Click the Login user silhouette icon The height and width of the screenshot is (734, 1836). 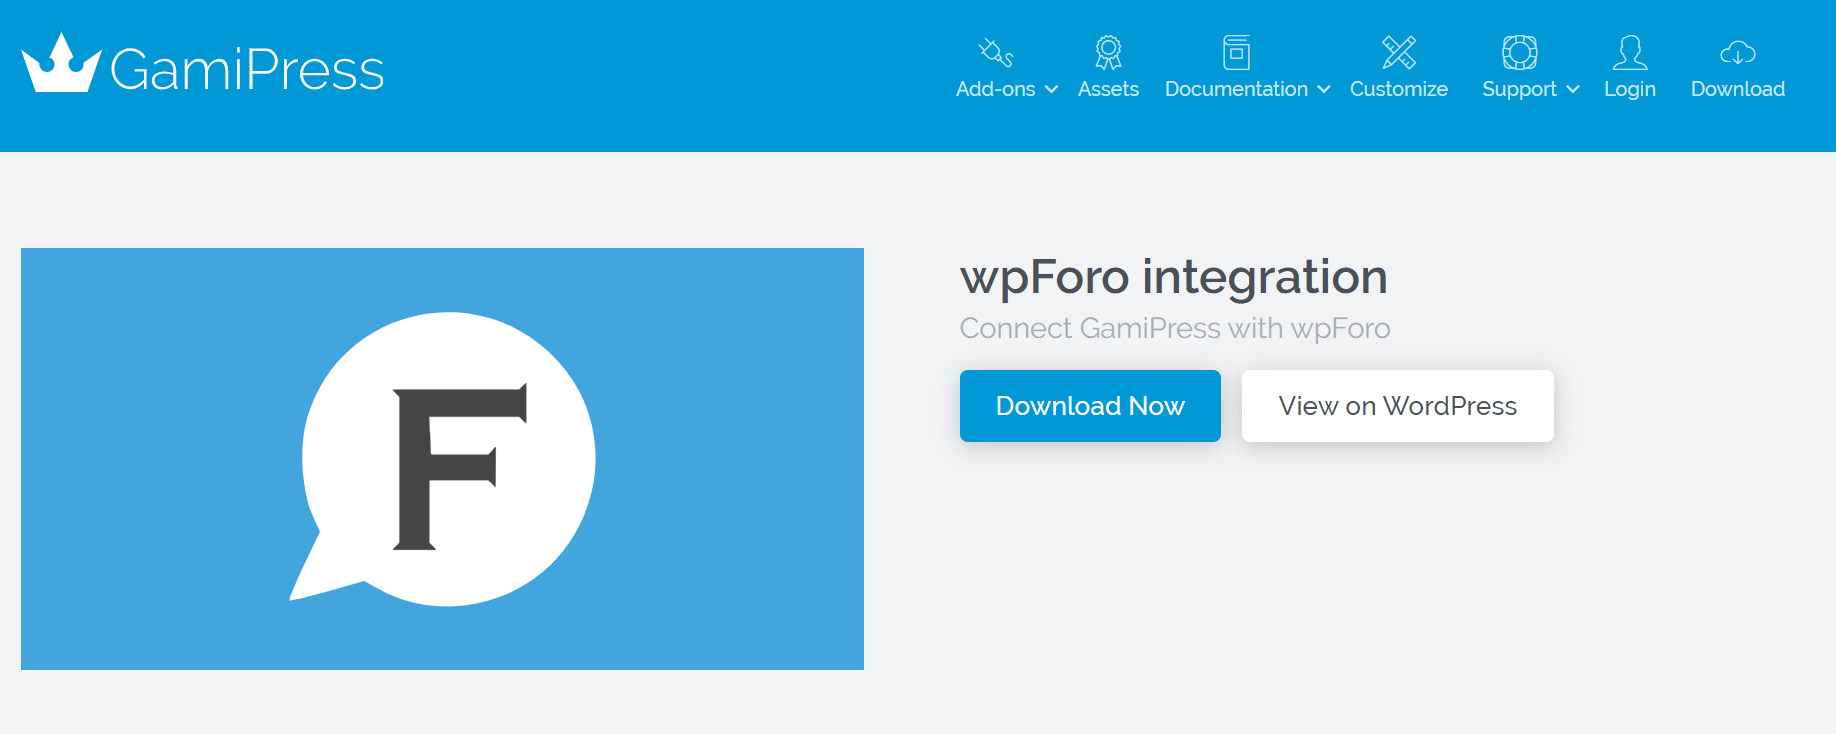(x=1630, y=52)
